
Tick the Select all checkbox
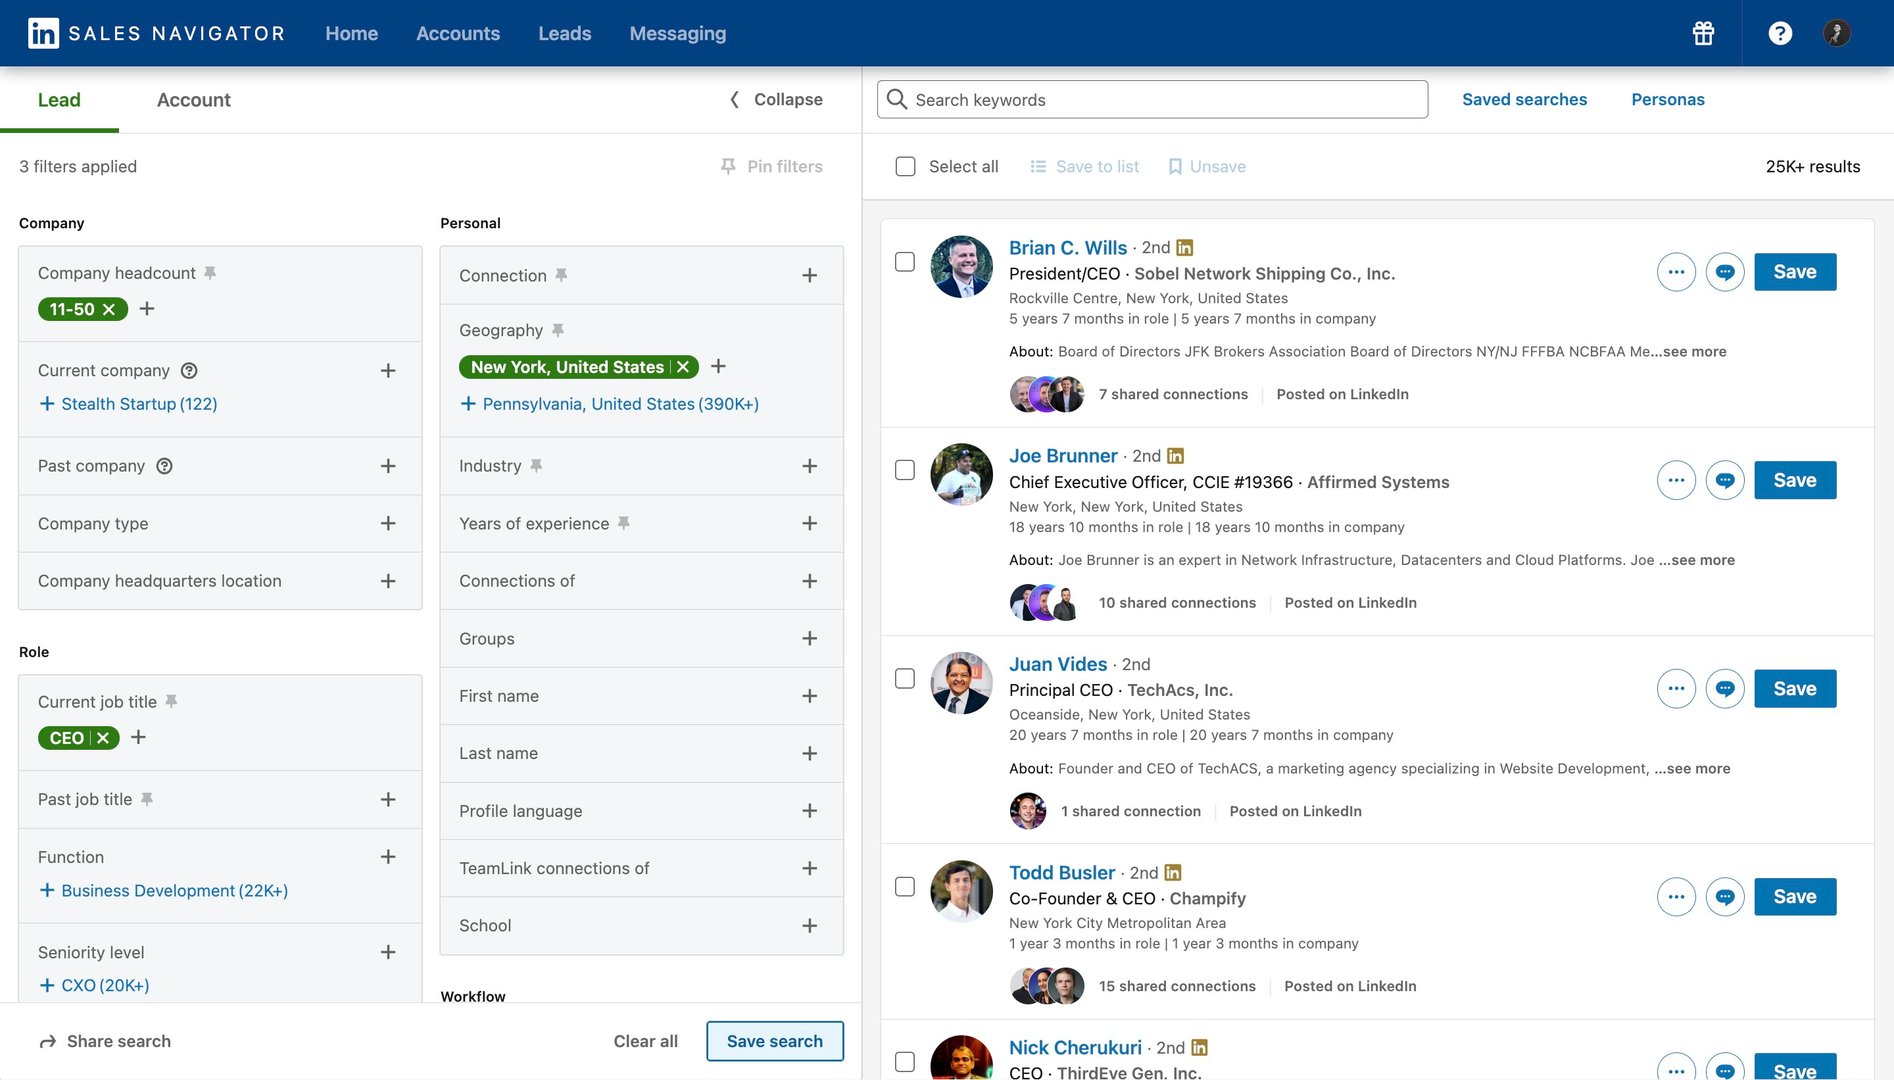tap(905, 167)
